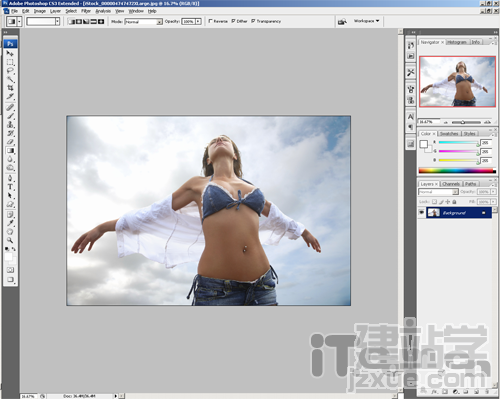Select the Move tool

coord(10,53)
